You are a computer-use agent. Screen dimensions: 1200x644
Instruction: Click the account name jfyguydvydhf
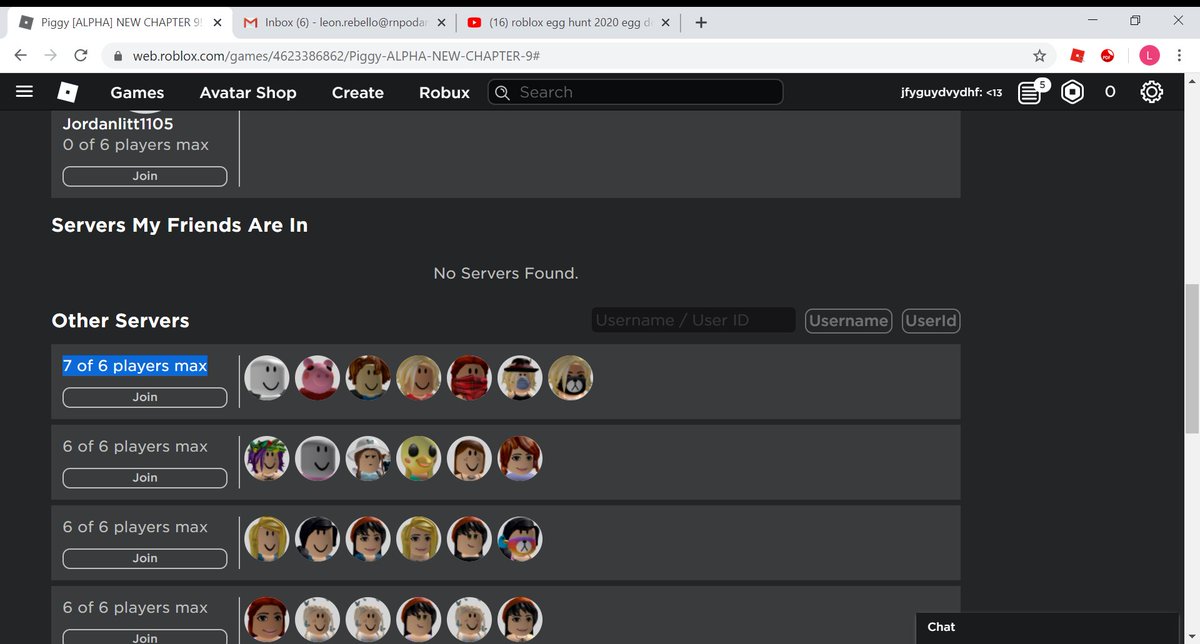pos(951,92)
